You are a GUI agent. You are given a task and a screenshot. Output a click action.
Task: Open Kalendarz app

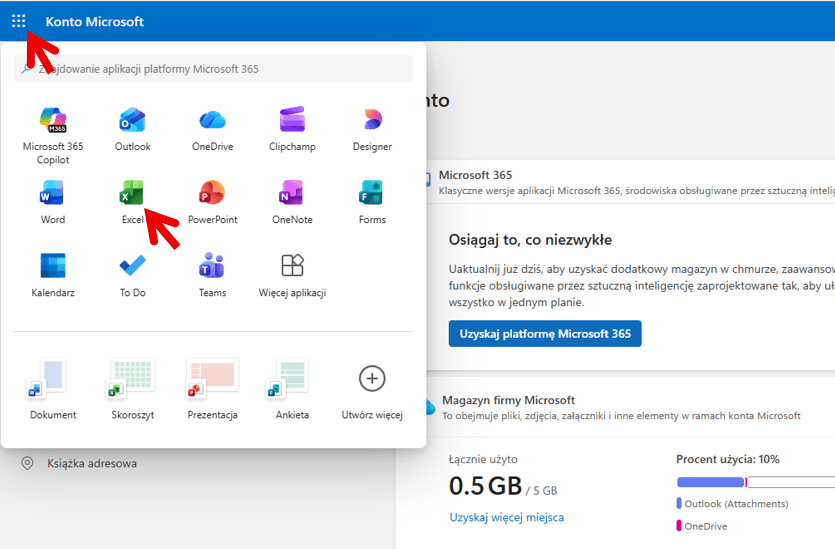click(x=53, y=275)
